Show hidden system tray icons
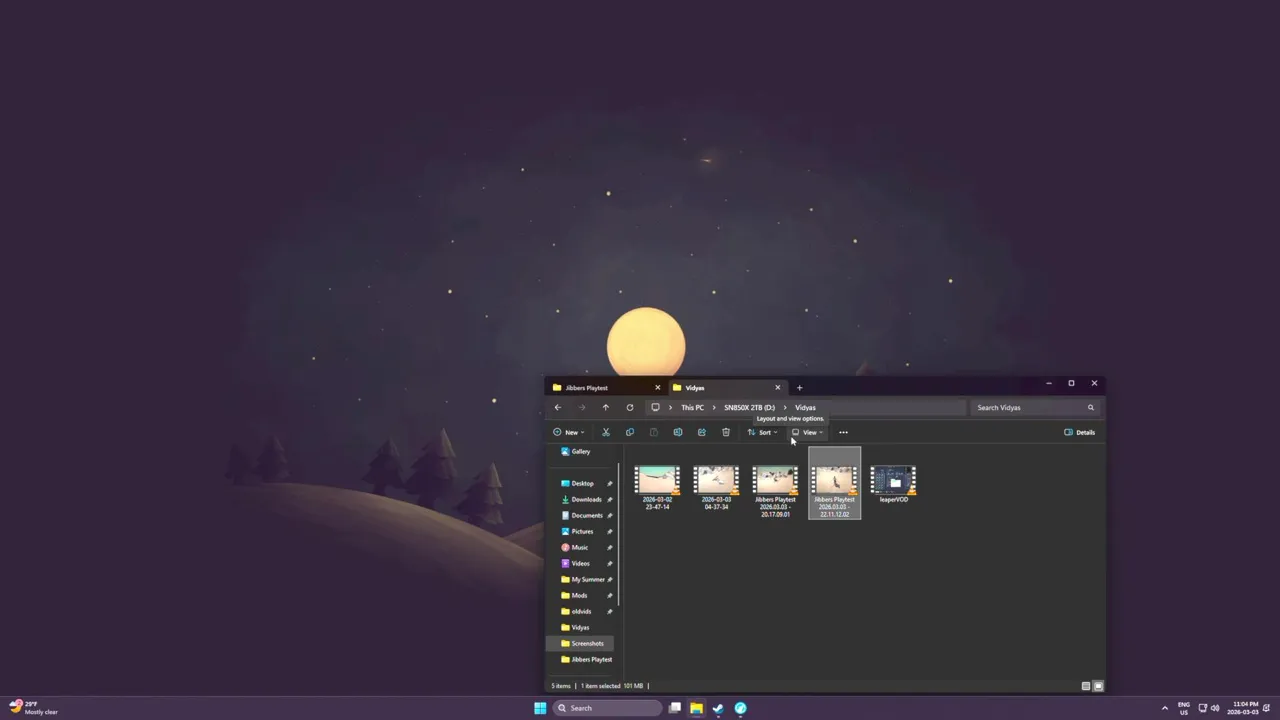 pos(1164,708)
